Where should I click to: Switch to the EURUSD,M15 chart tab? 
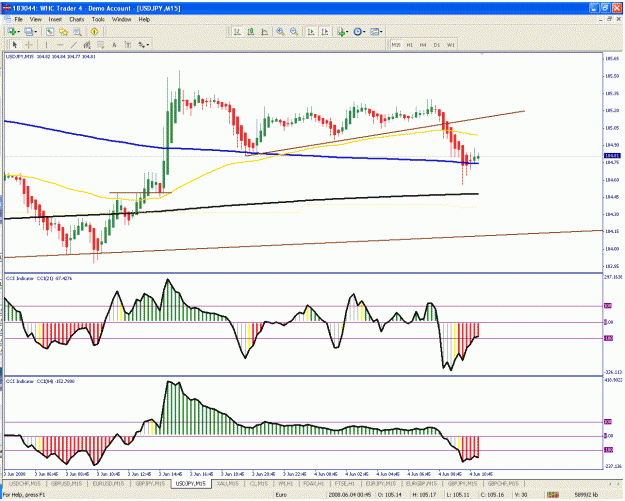(108, 483)
